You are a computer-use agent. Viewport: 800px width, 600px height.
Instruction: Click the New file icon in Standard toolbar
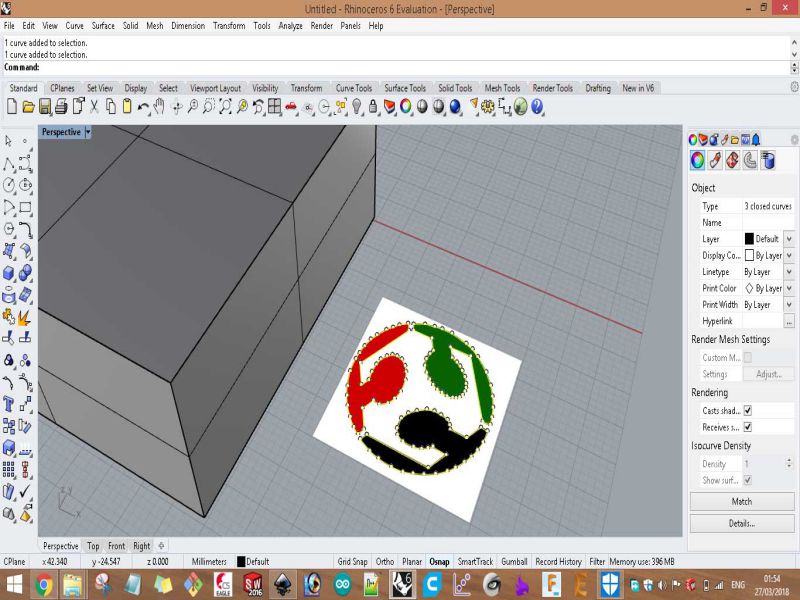coord(12,107)
